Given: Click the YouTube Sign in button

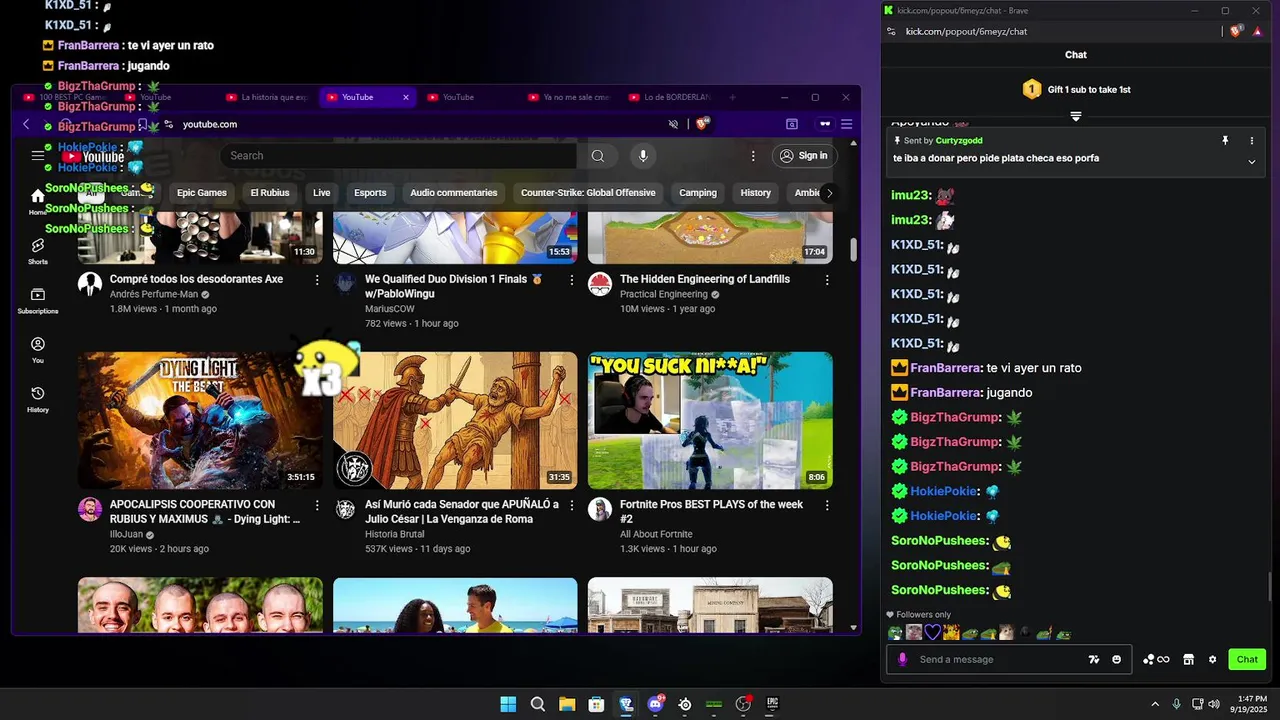Looking at the screenshot, I should coord(804,156).
